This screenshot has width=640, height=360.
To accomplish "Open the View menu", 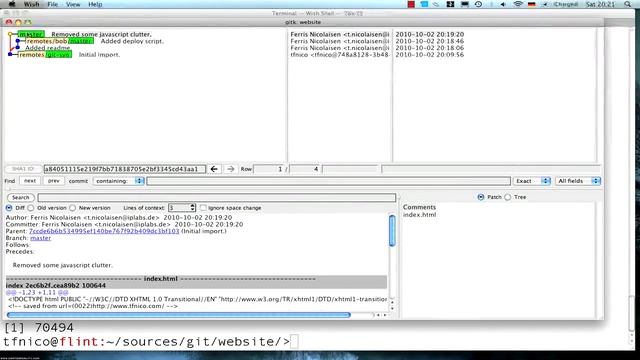I will [x=73, y=4].
